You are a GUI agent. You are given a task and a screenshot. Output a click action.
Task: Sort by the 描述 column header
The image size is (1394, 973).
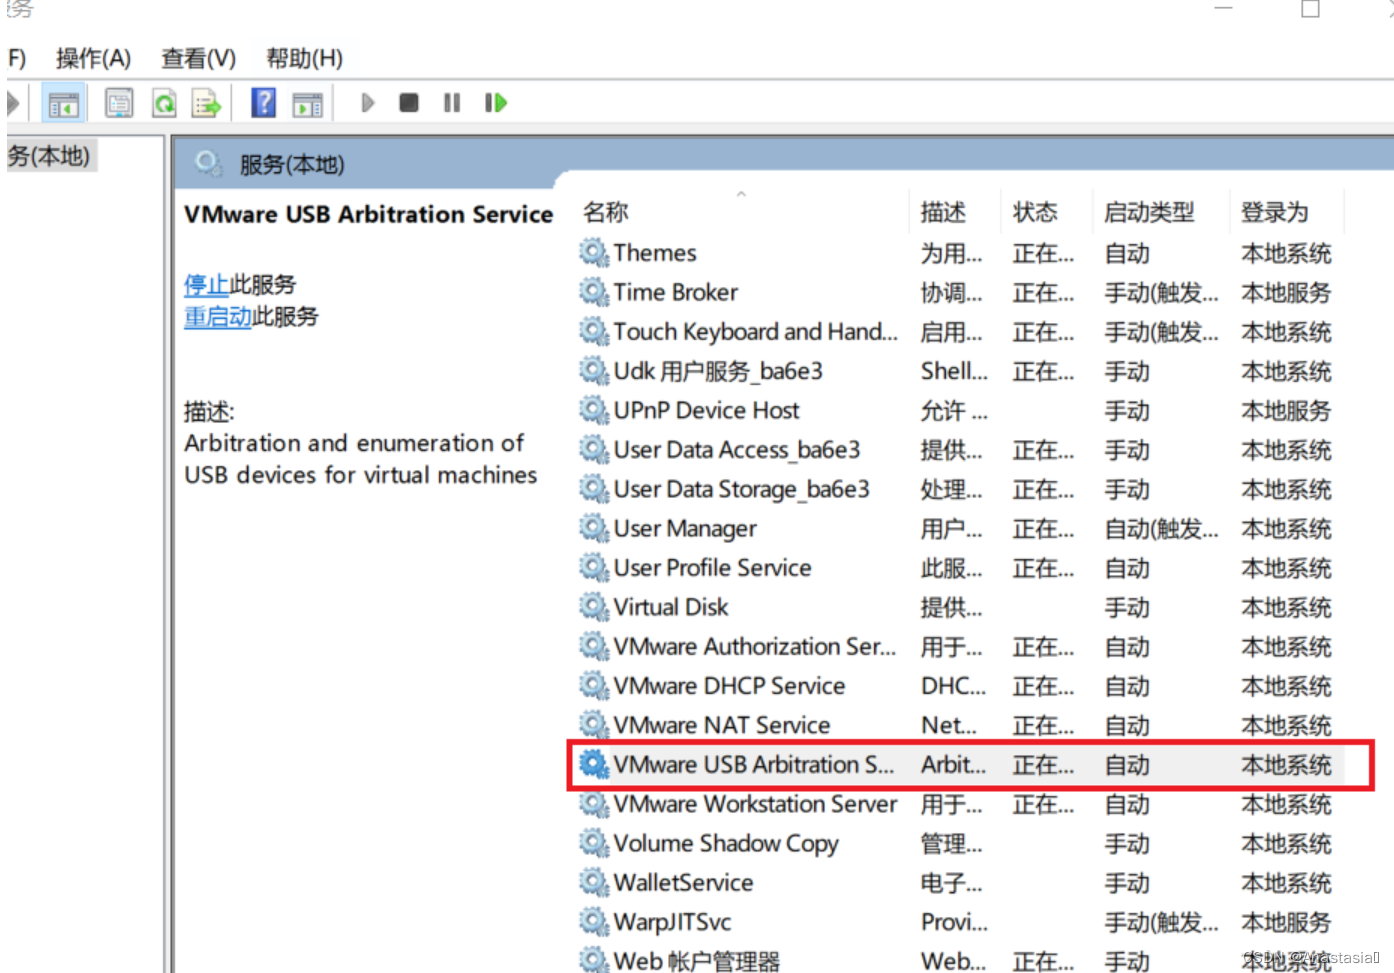tap(943, 212)
